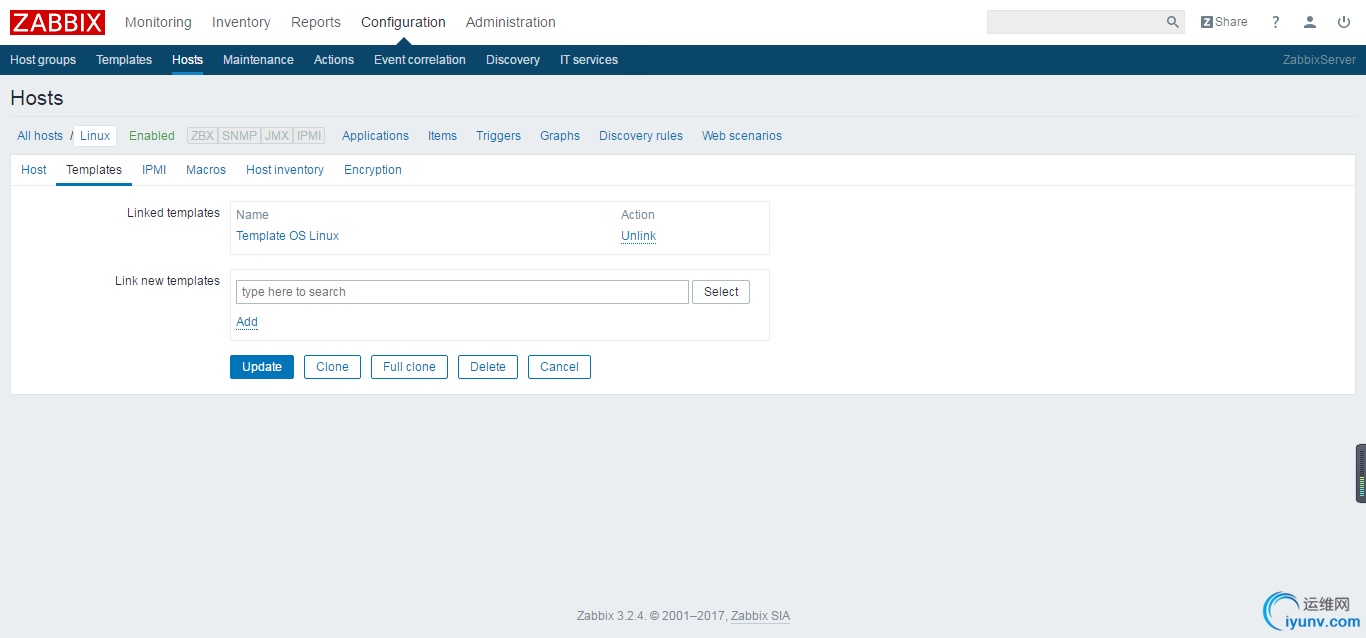Click the Delete button
This screenshot has height=638, width=1366.
pyautogui.click(x=488, y=367)
